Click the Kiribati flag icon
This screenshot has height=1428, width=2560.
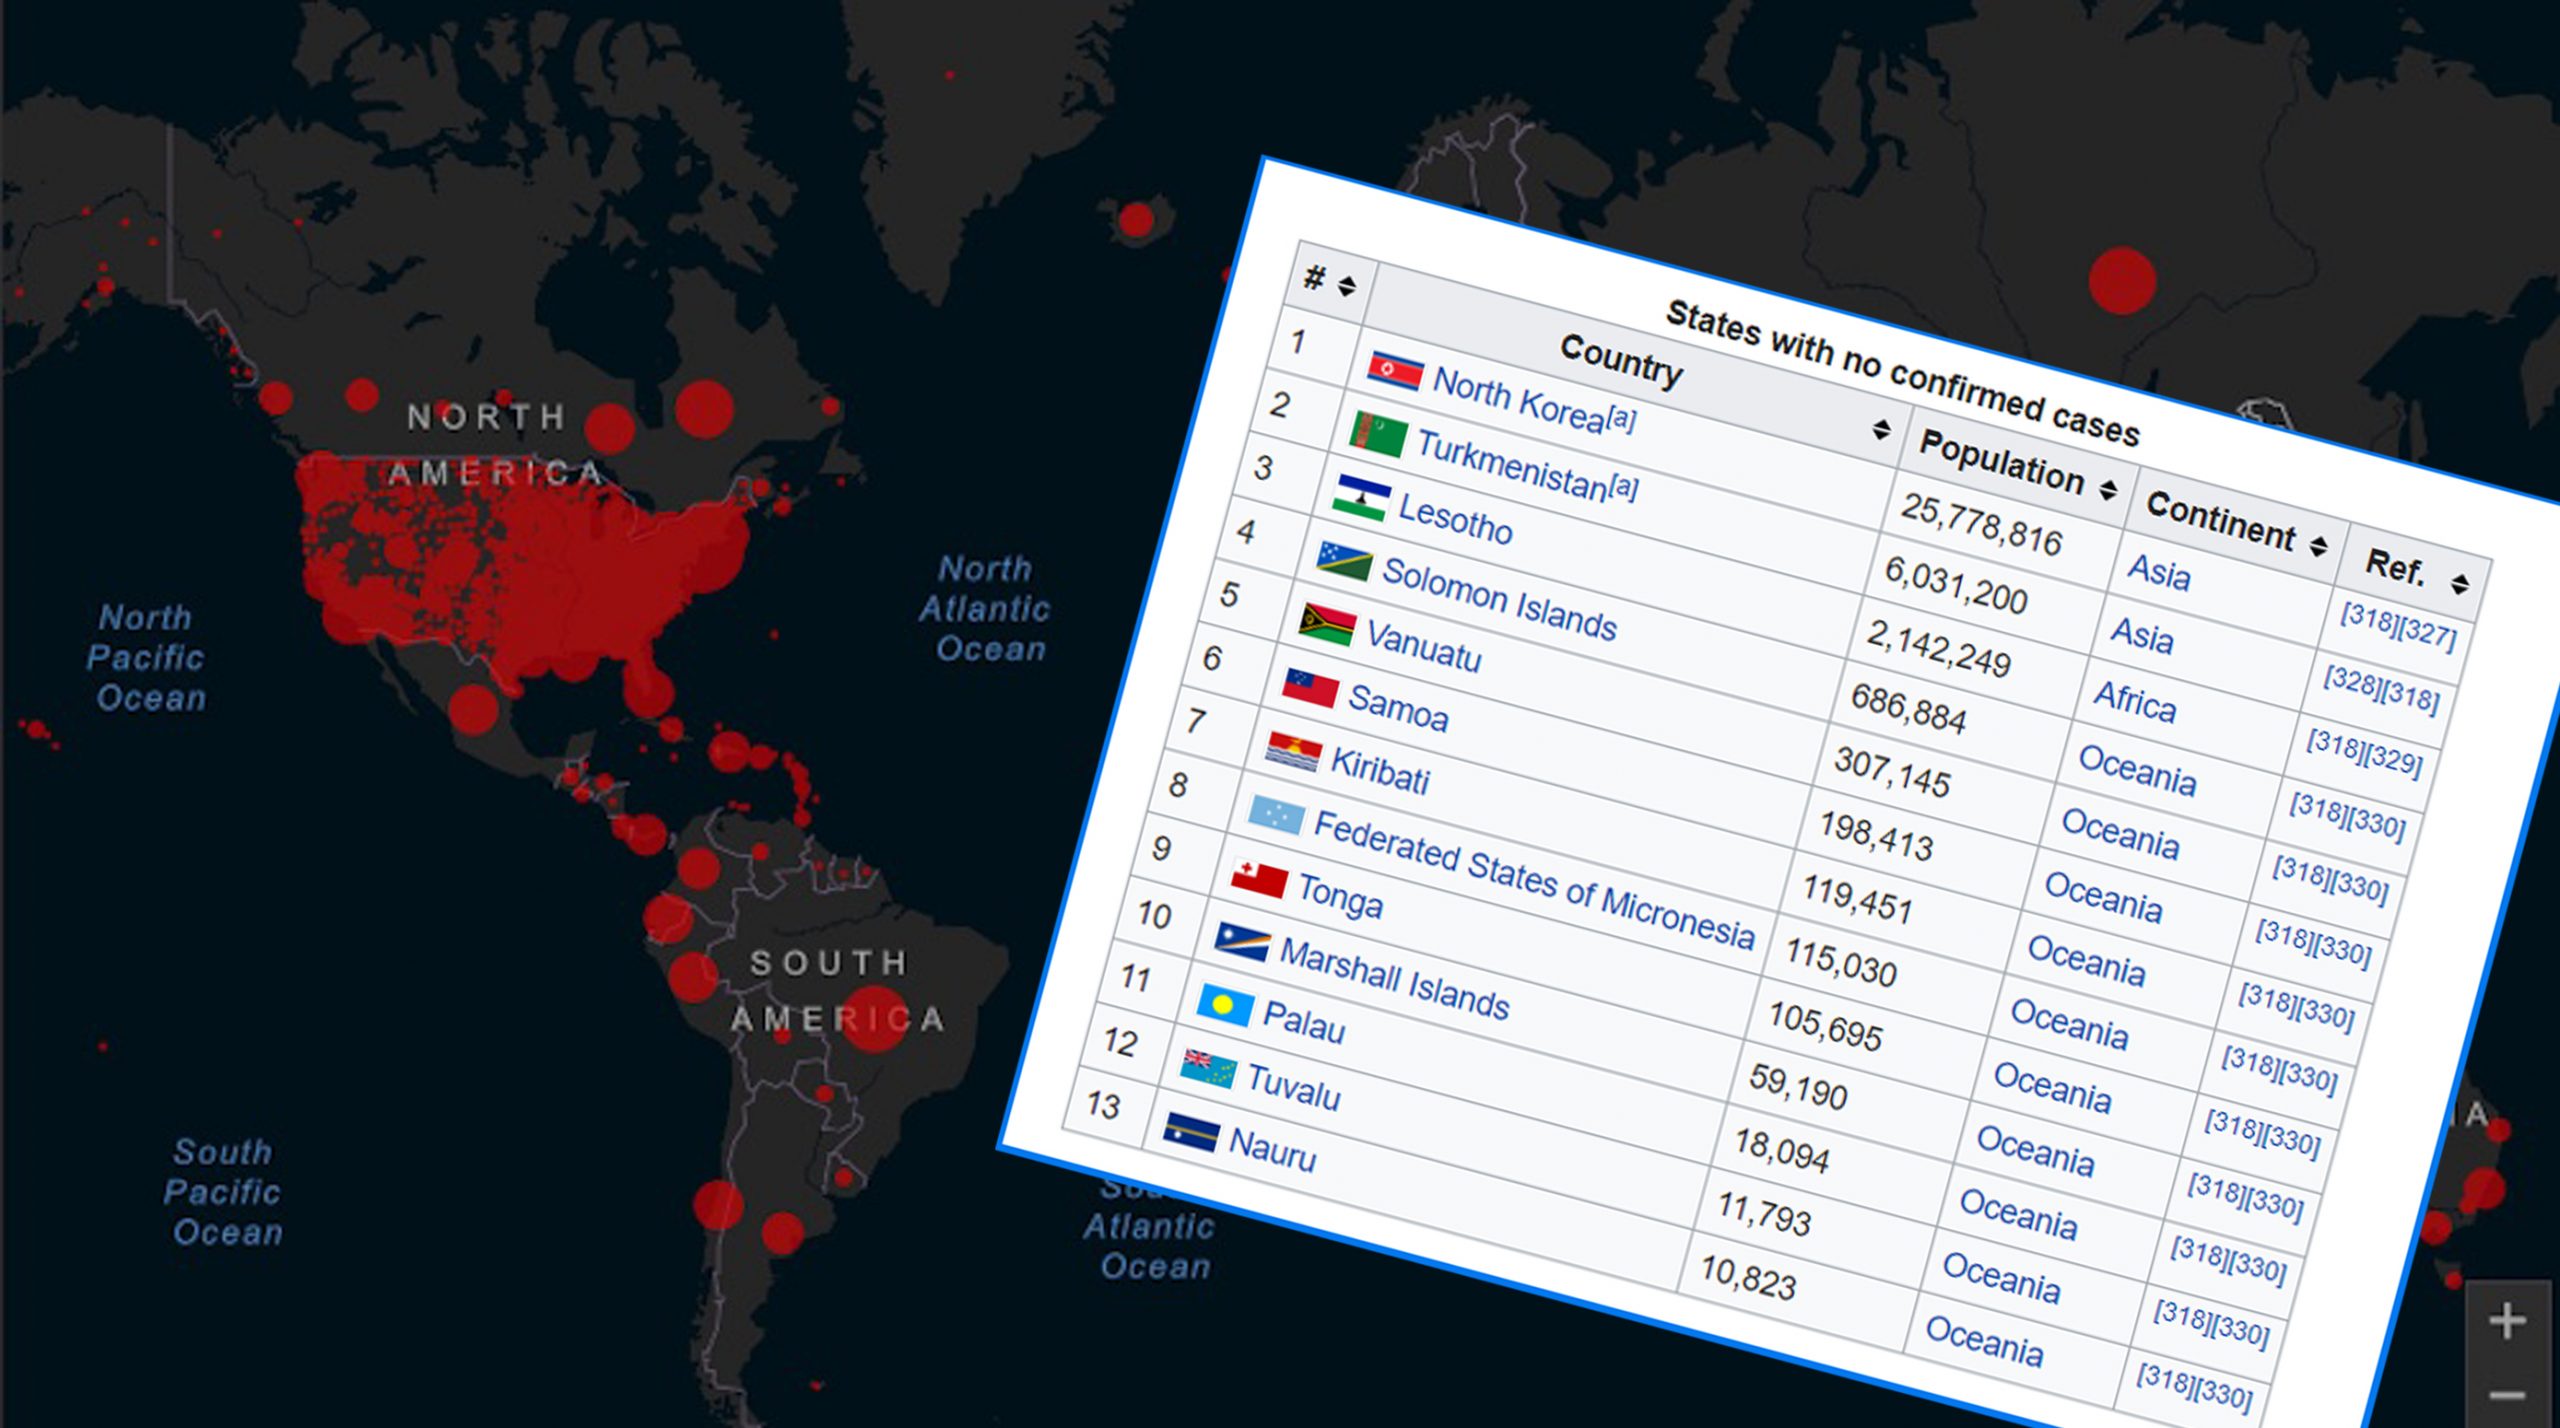(x=1293, y=751)
